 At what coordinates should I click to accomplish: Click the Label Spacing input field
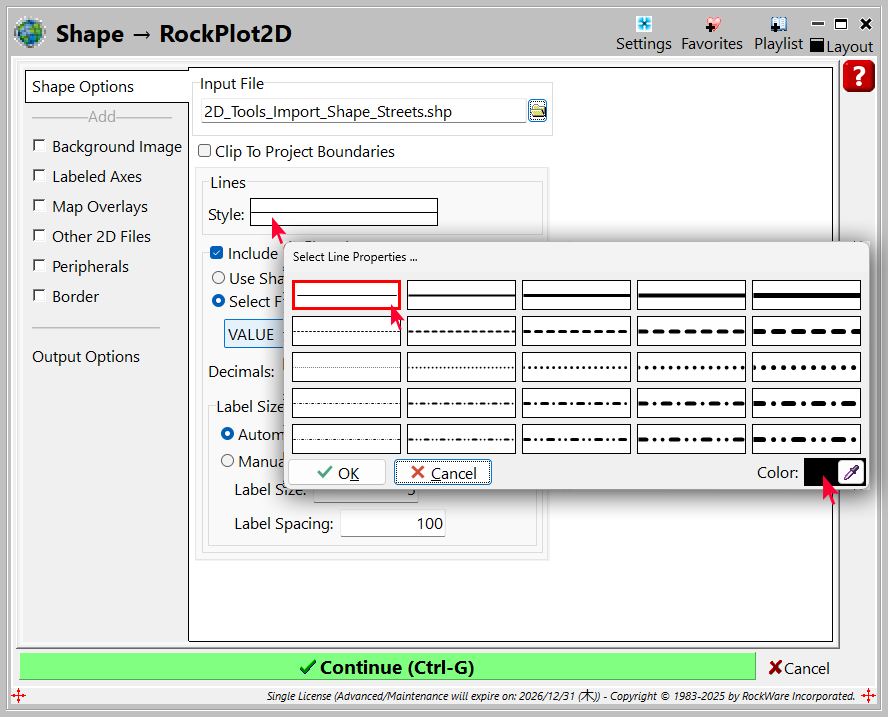click(x=392, y=524)
